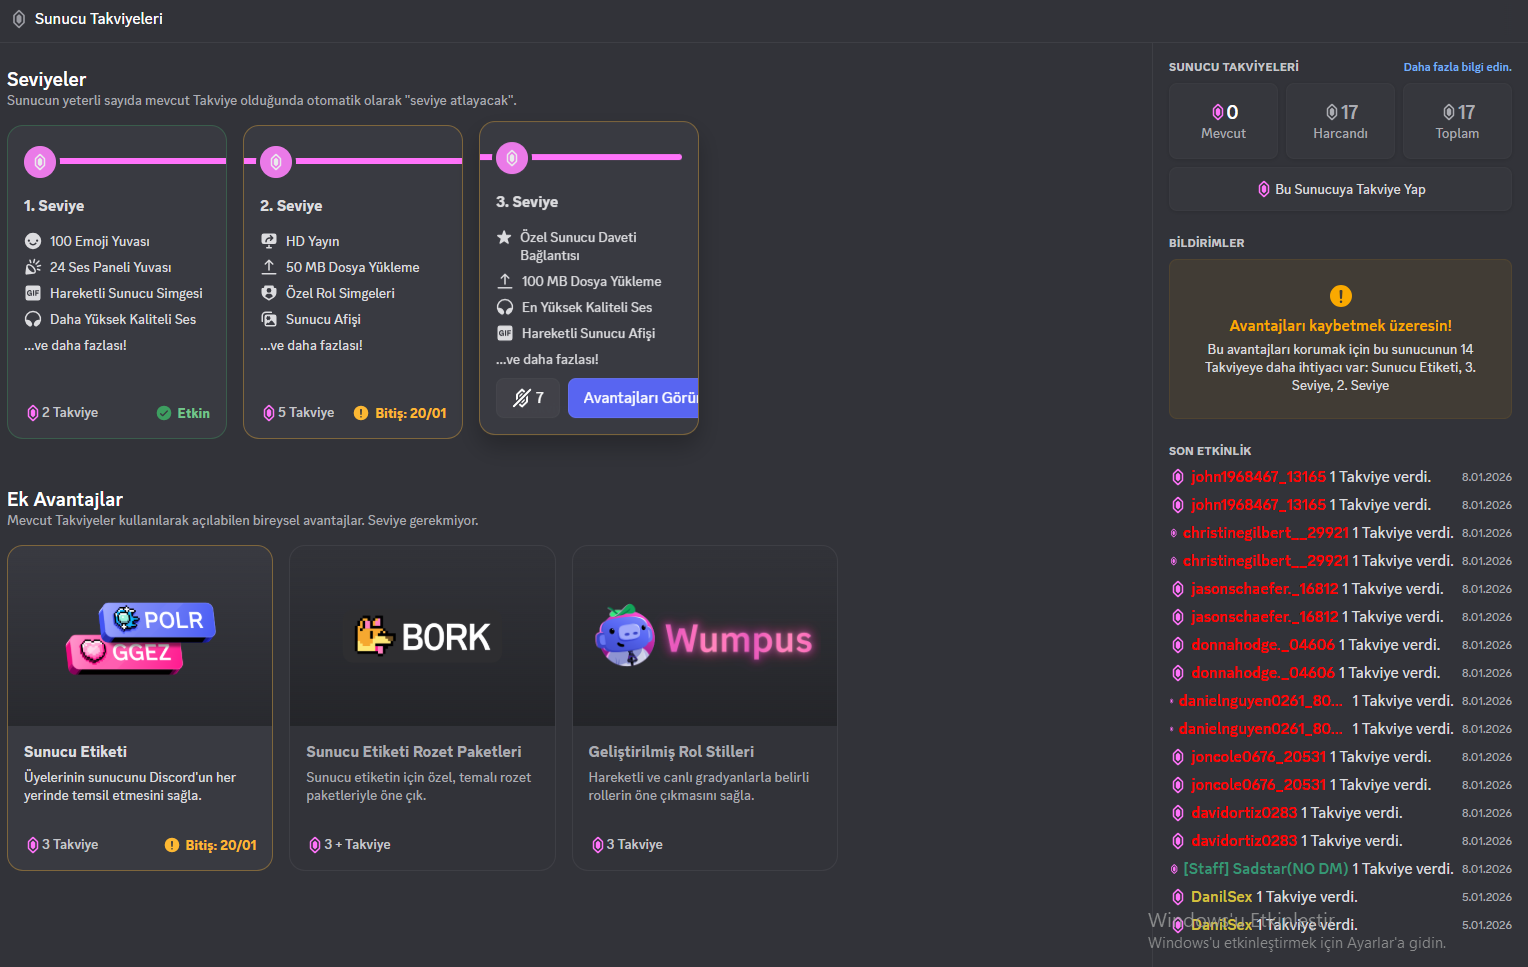
Task: Click the upload arrow icon beside 100 MB Dosya Yükleme
Action: point(505,281)
